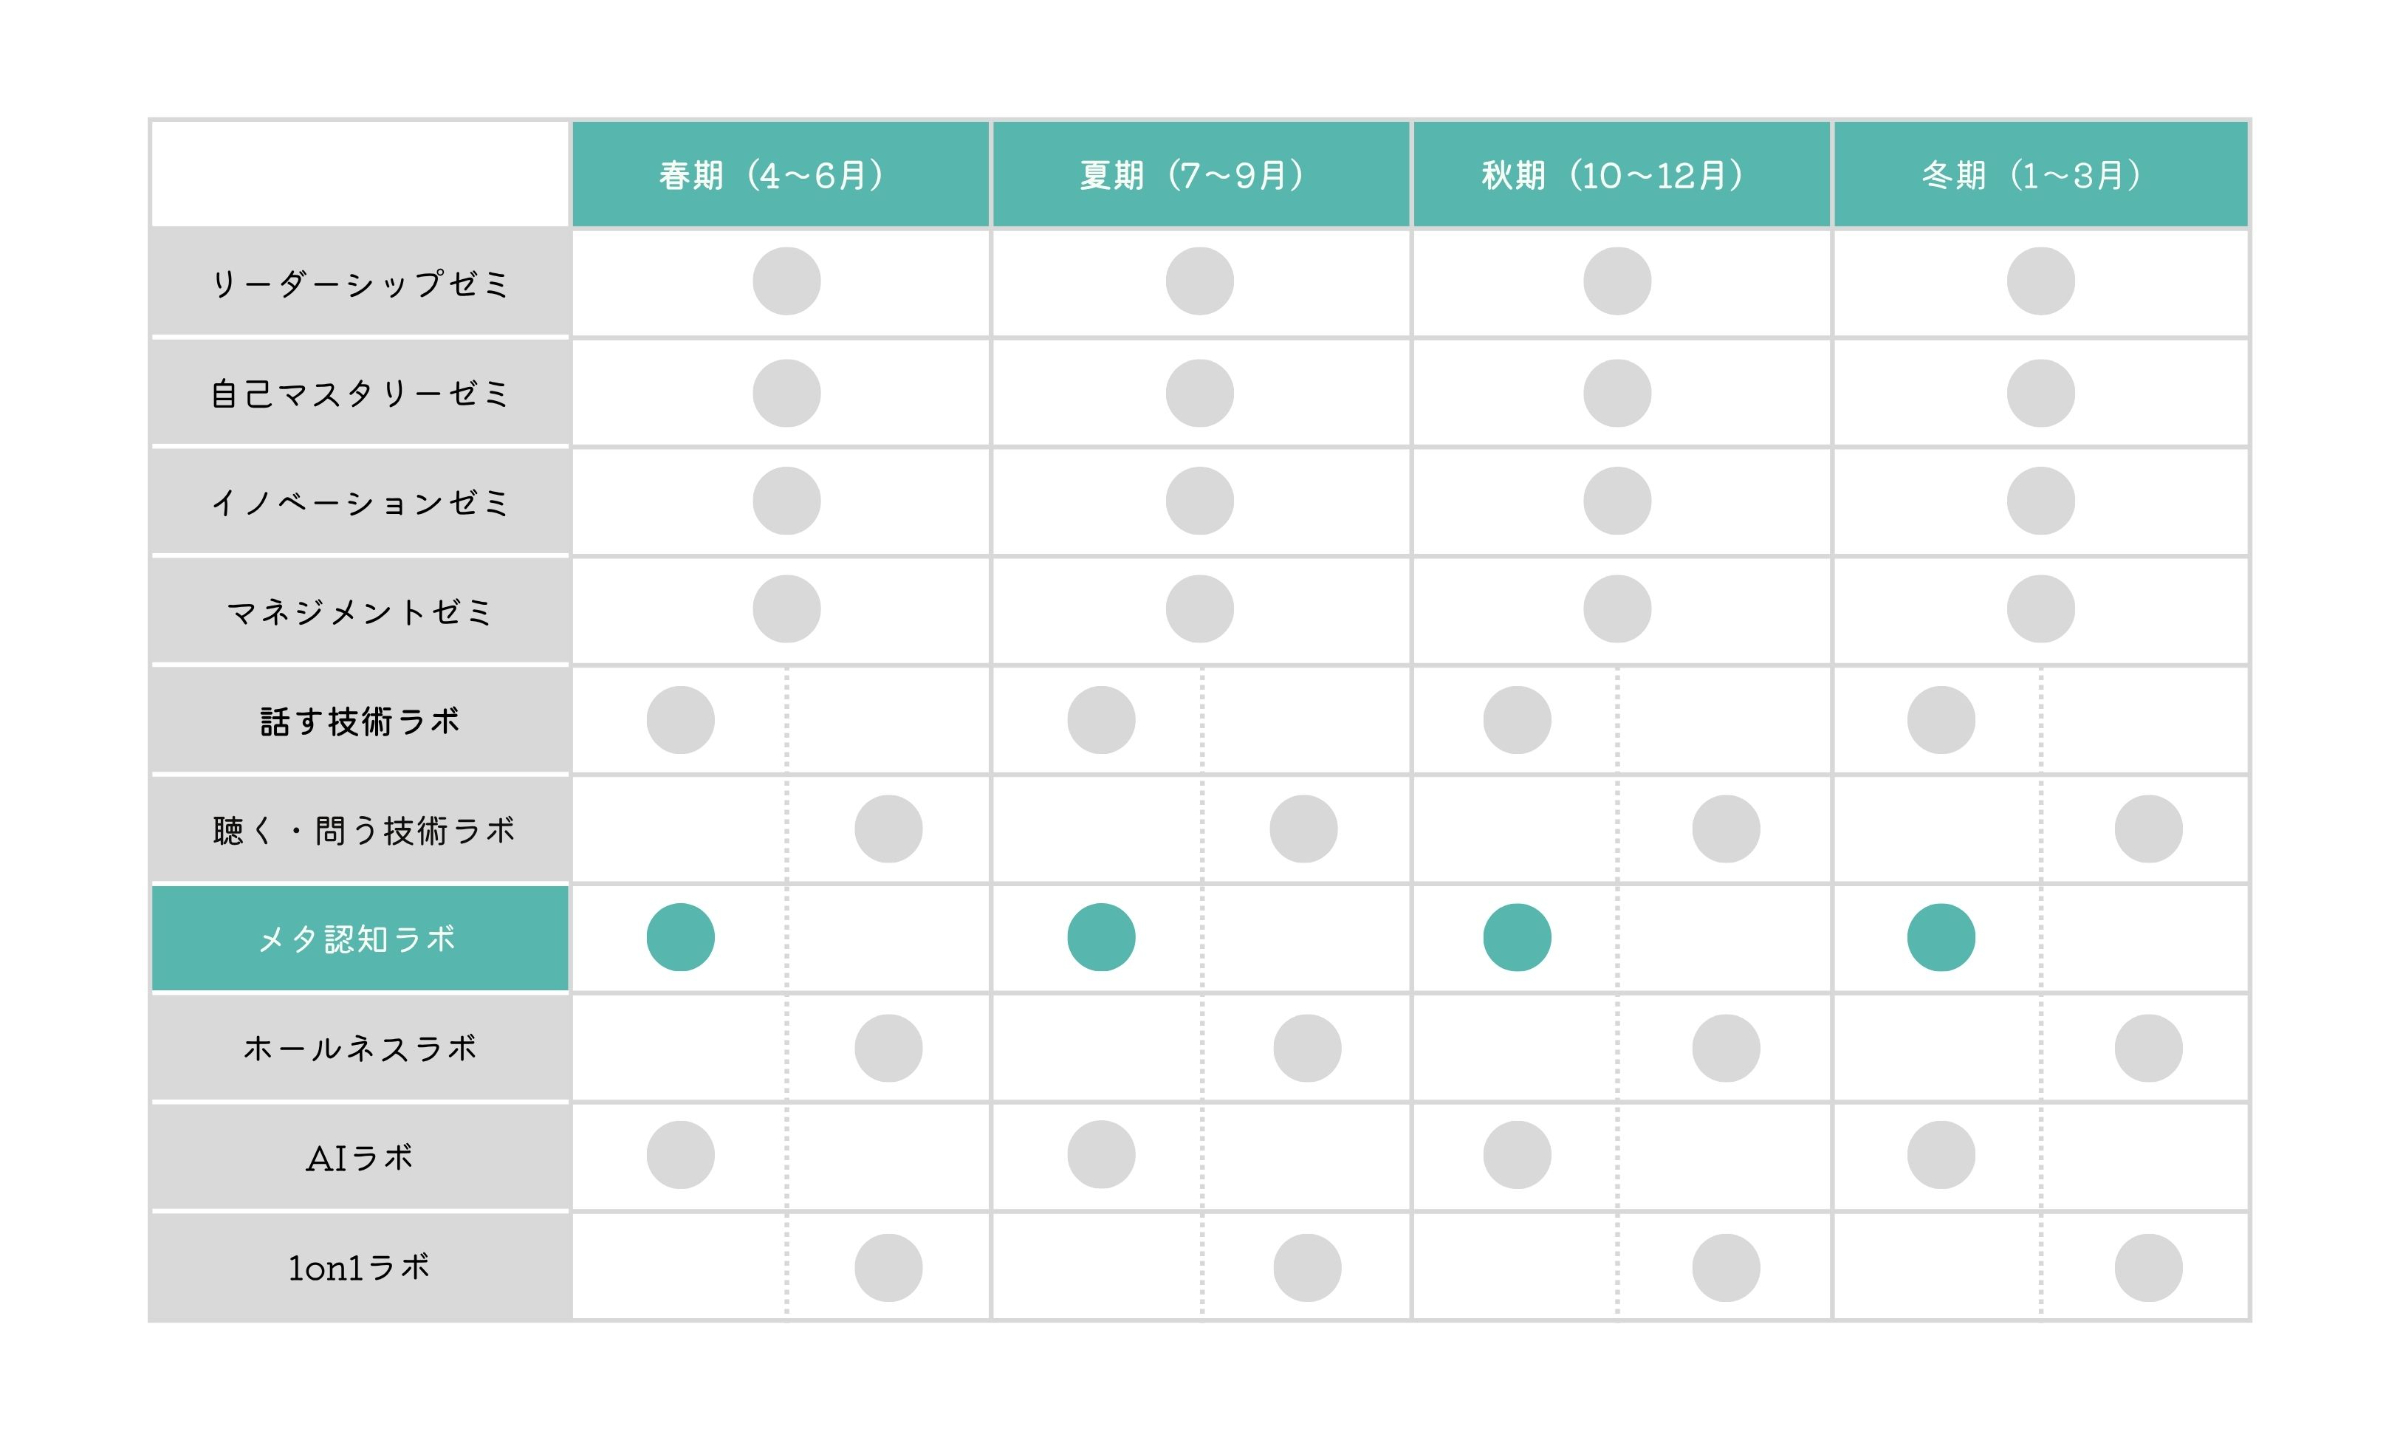Select the 話す技術ラボ row label
Viewport: 2400px width, 1440px height.
point(360,720)
